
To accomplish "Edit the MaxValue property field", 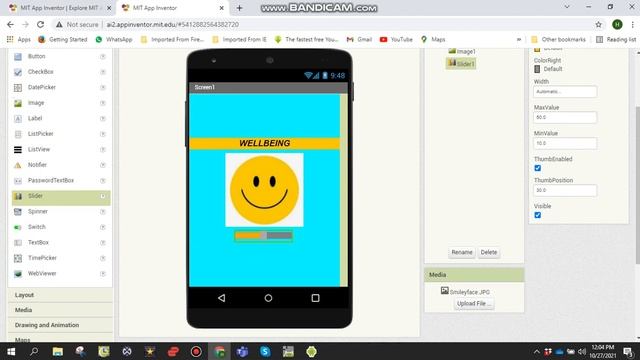I will [565, 118].
